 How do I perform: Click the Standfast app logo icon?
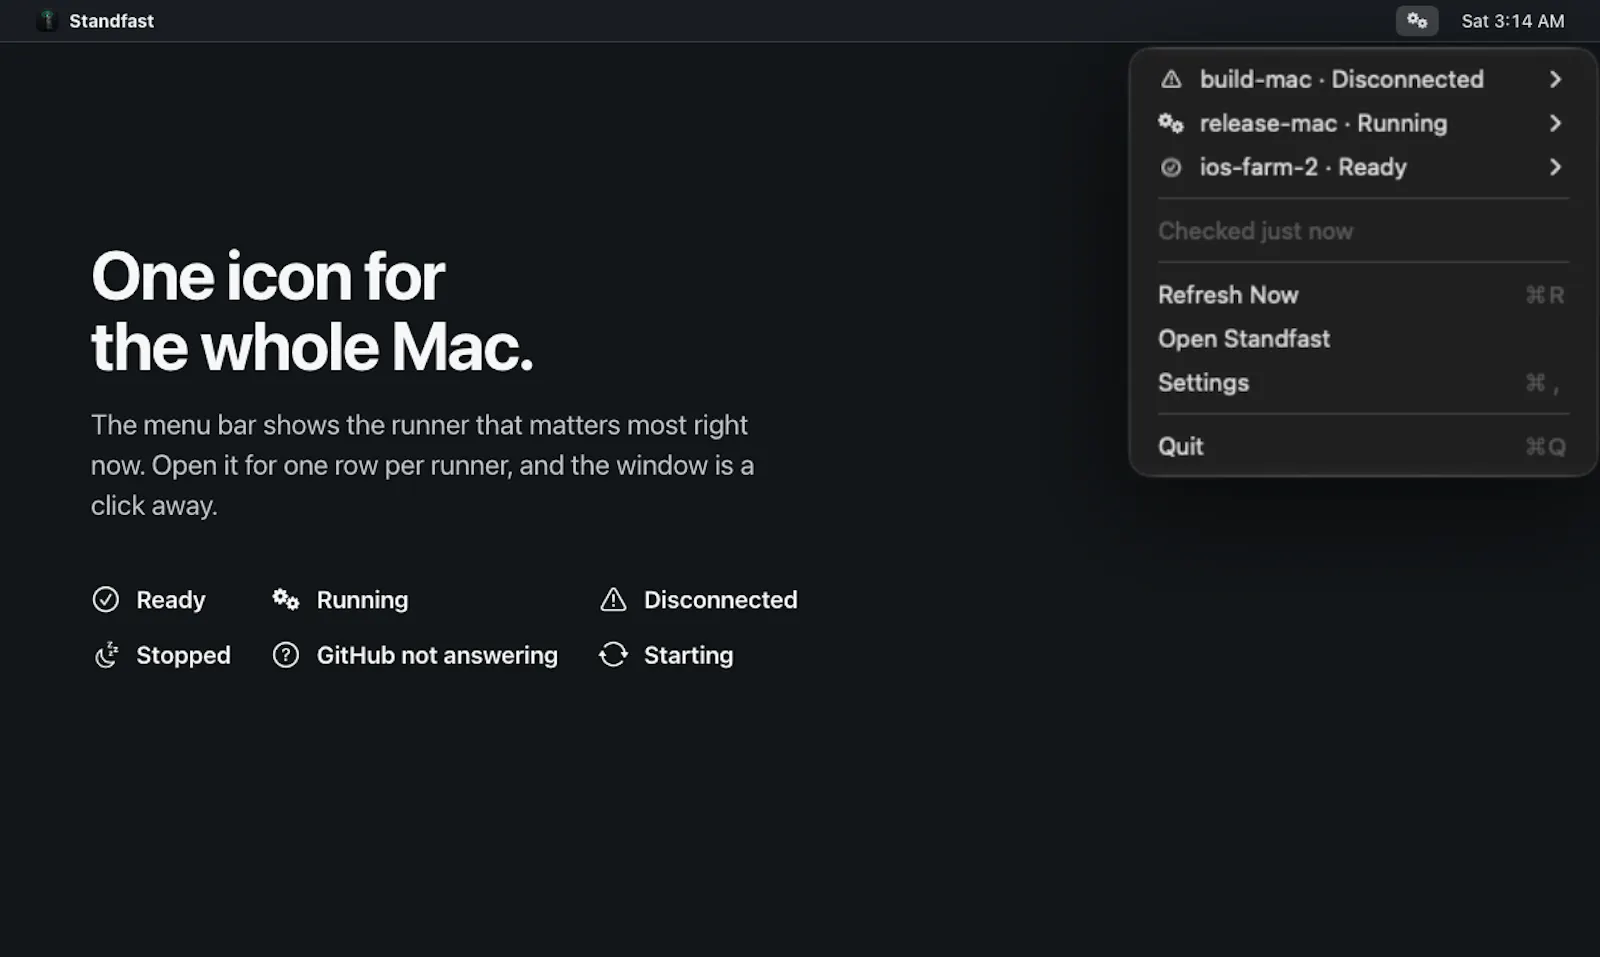point(46,21)
